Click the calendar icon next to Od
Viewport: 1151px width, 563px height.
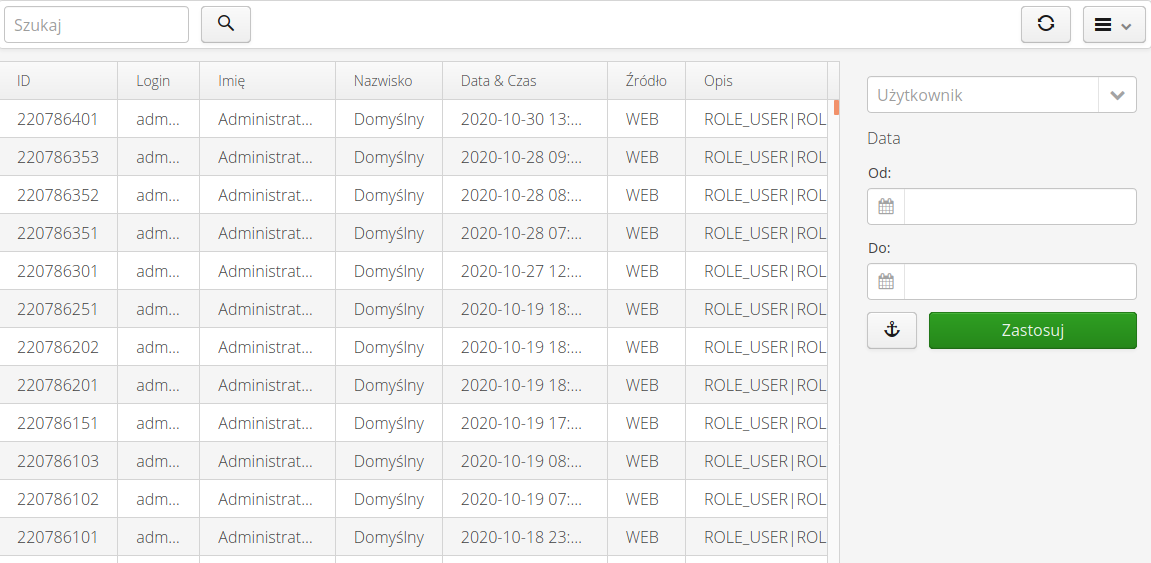[x=886, y=207]
